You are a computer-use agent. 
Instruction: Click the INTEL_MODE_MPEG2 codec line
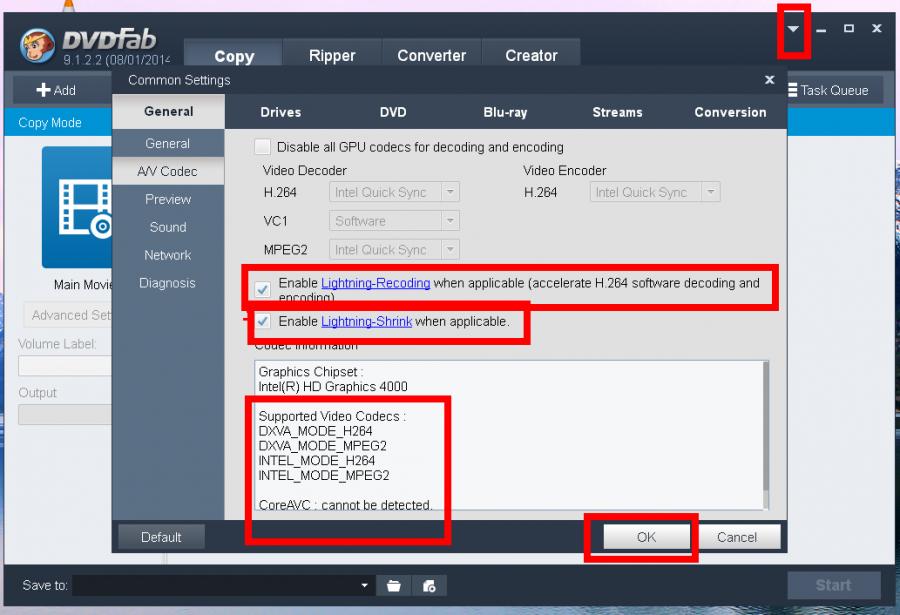tap(324, 475)
